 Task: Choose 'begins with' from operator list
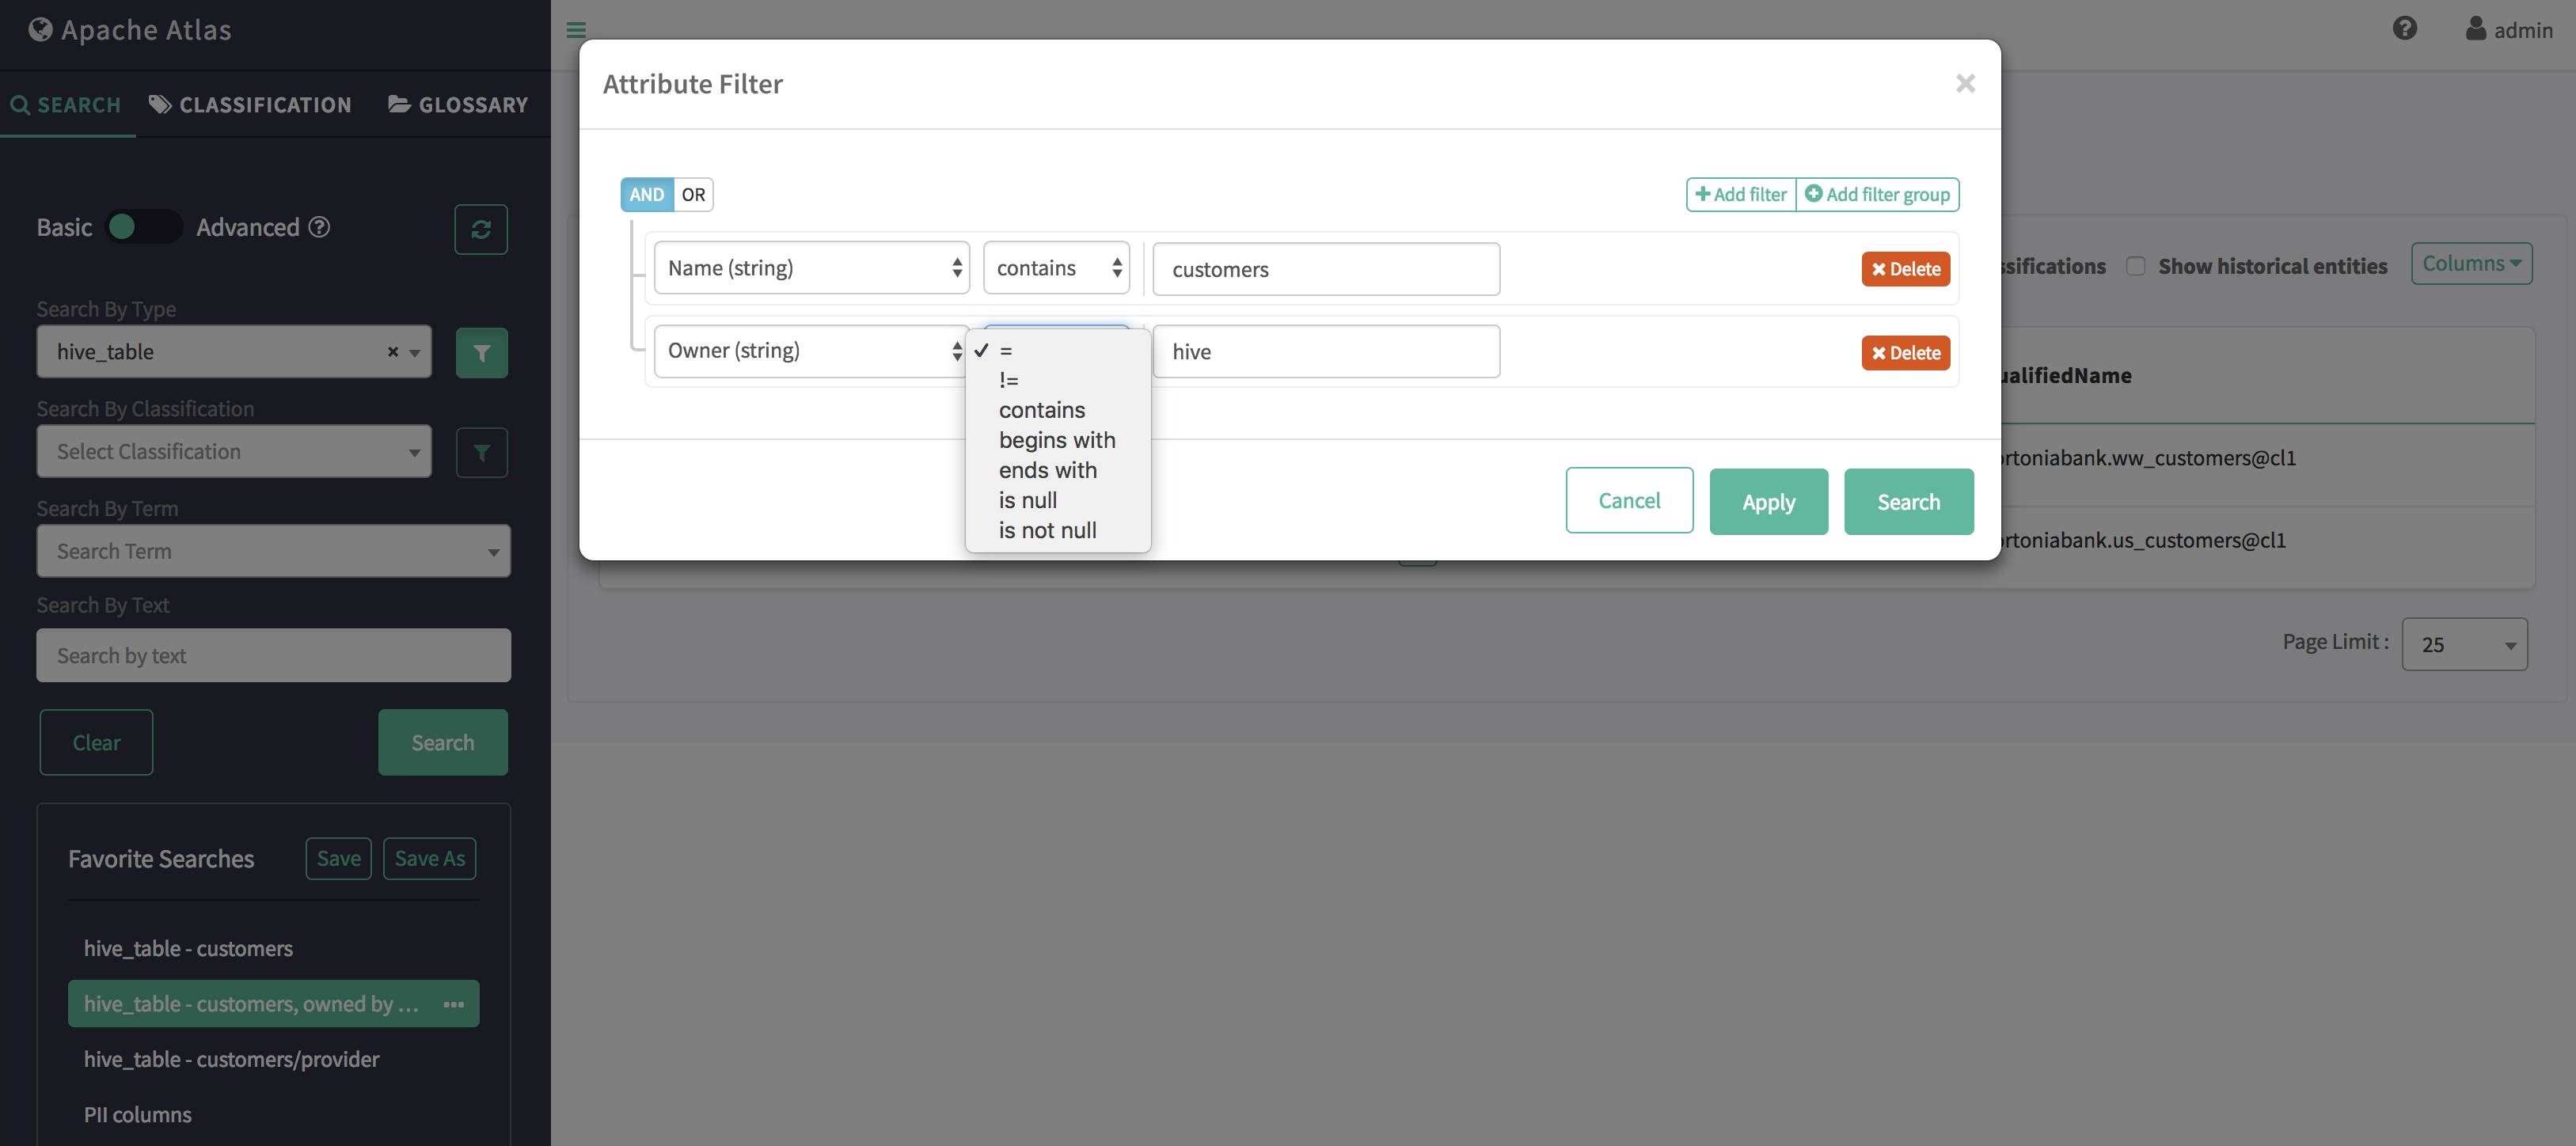[1056, 440]
